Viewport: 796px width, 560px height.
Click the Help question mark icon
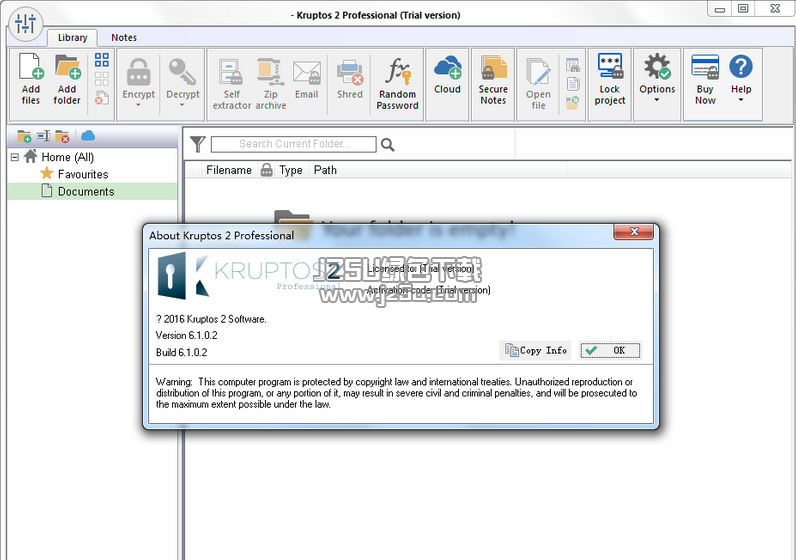pyautogui.click(x=741, y=67)
